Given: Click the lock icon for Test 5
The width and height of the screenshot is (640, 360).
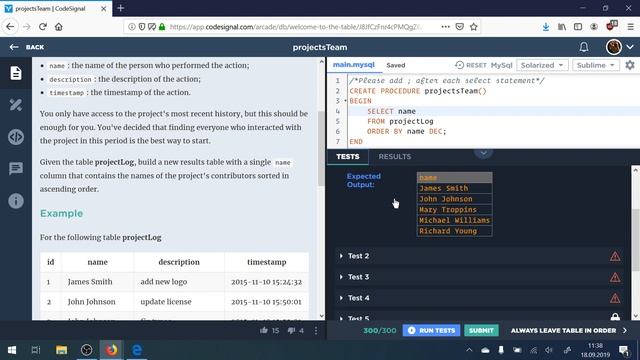Looking at the screenshot, I should 615,317.
